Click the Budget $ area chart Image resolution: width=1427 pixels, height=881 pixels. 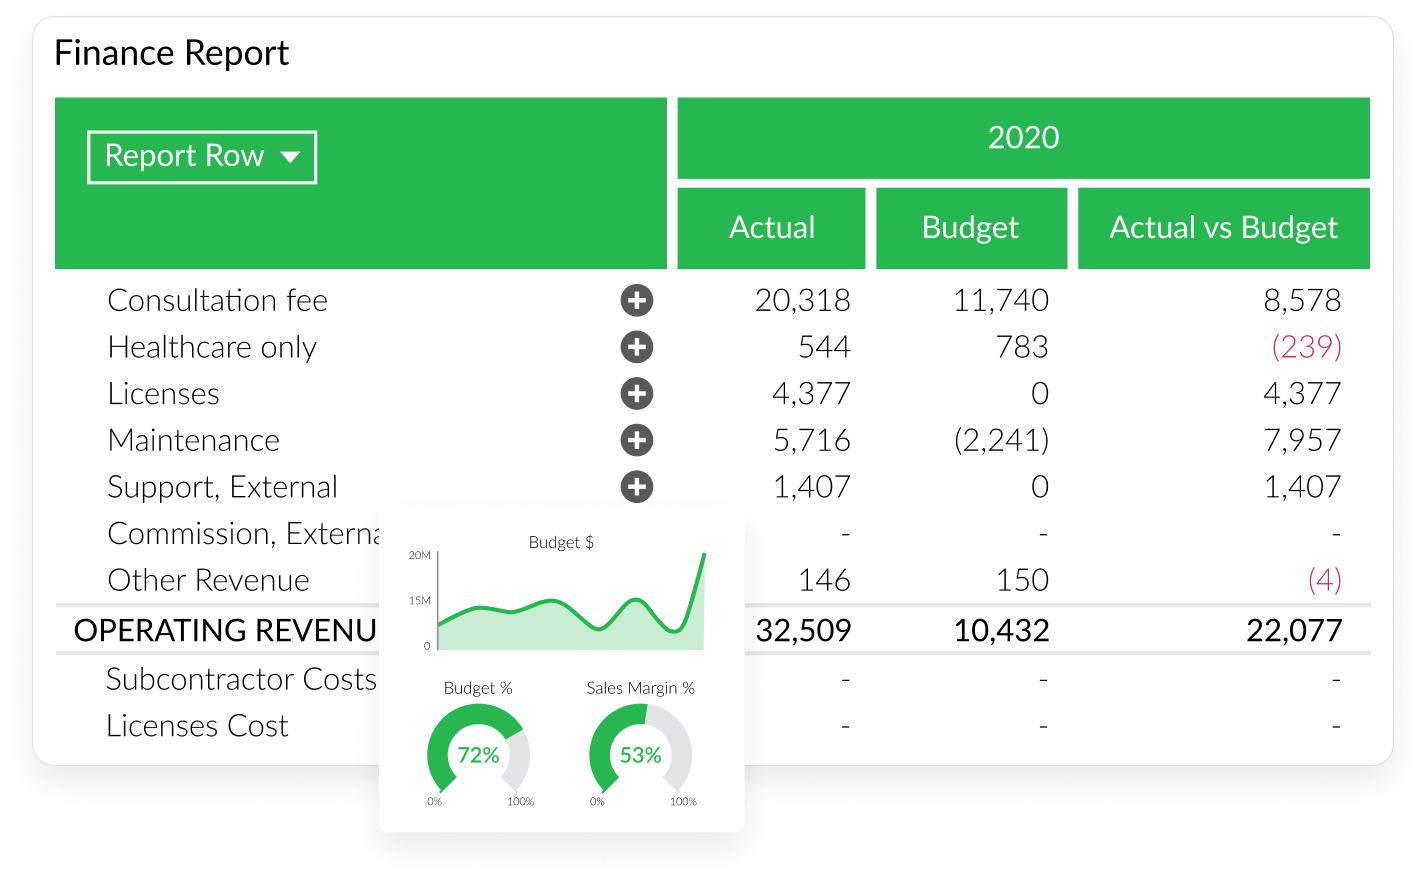[570, 610]
